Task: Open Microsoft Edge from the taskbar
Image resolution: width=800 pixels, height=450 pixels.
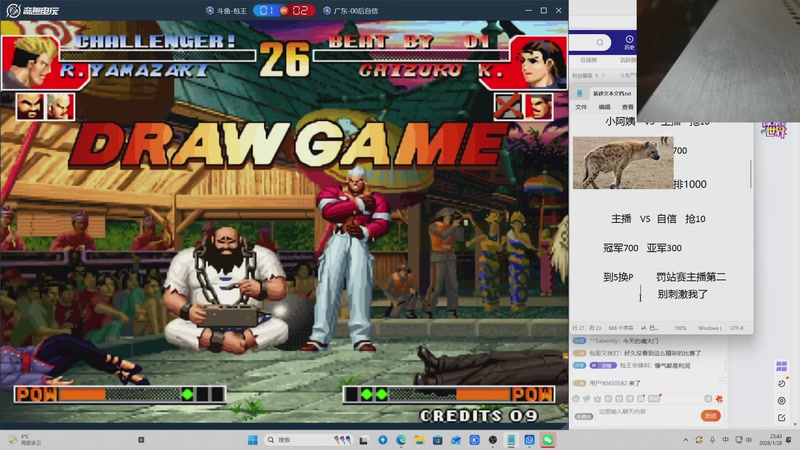Action: (x=401, y=440)
